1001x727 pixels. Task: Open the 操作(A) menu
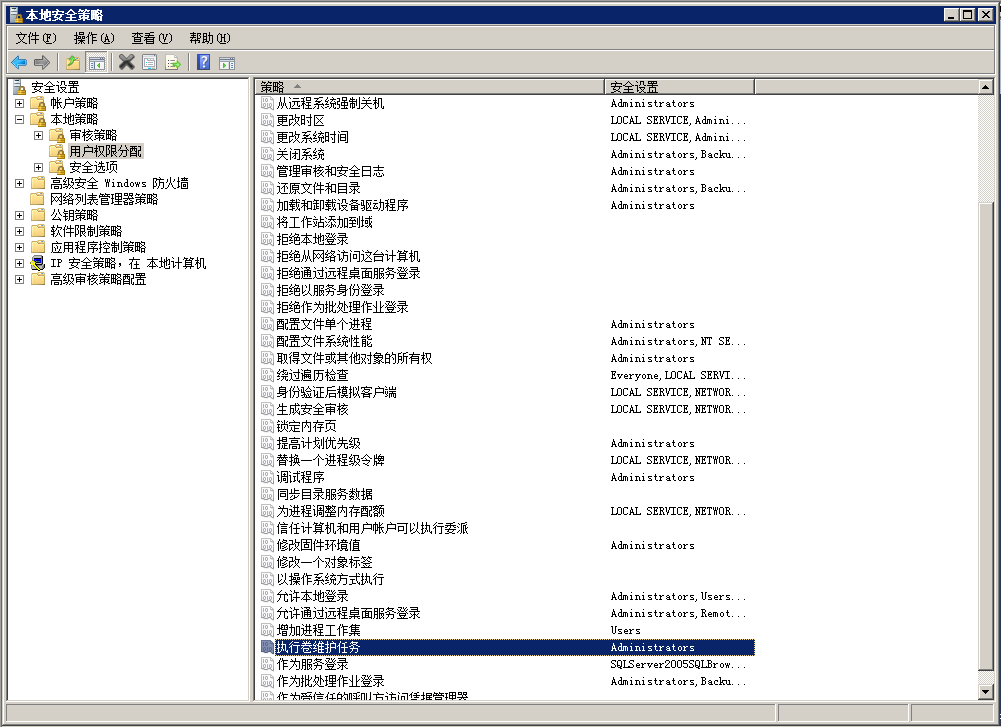[94, 38]
